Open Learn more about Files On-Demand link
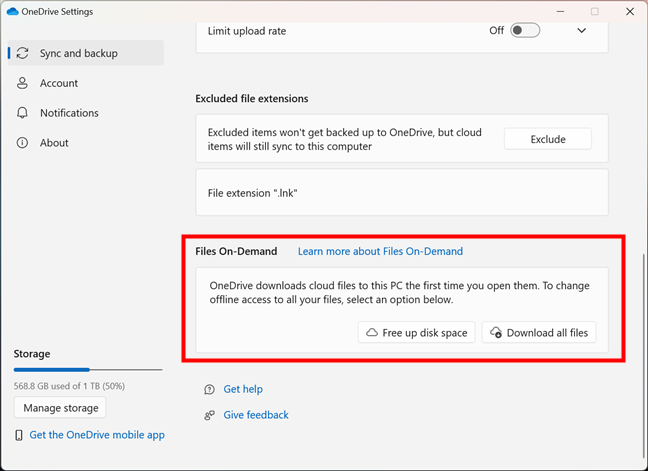The height and width of the screenshot is (471, 648). pyautogui.click(x=380, y=251)
